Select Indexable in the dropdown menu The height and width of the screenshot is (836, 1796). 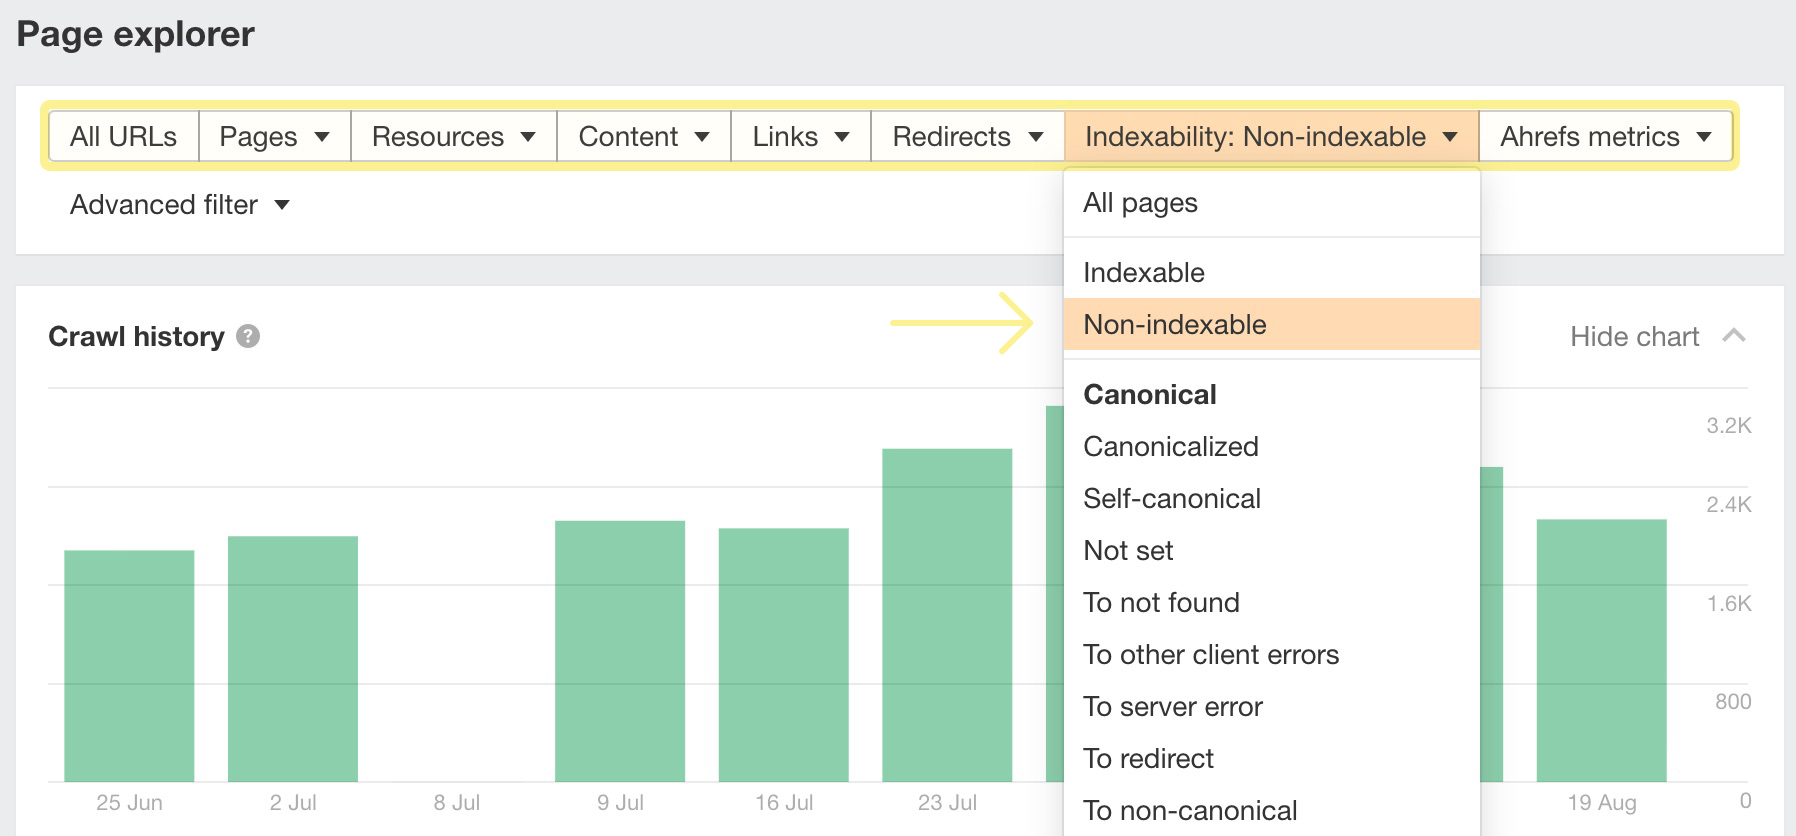point(1143,273)
